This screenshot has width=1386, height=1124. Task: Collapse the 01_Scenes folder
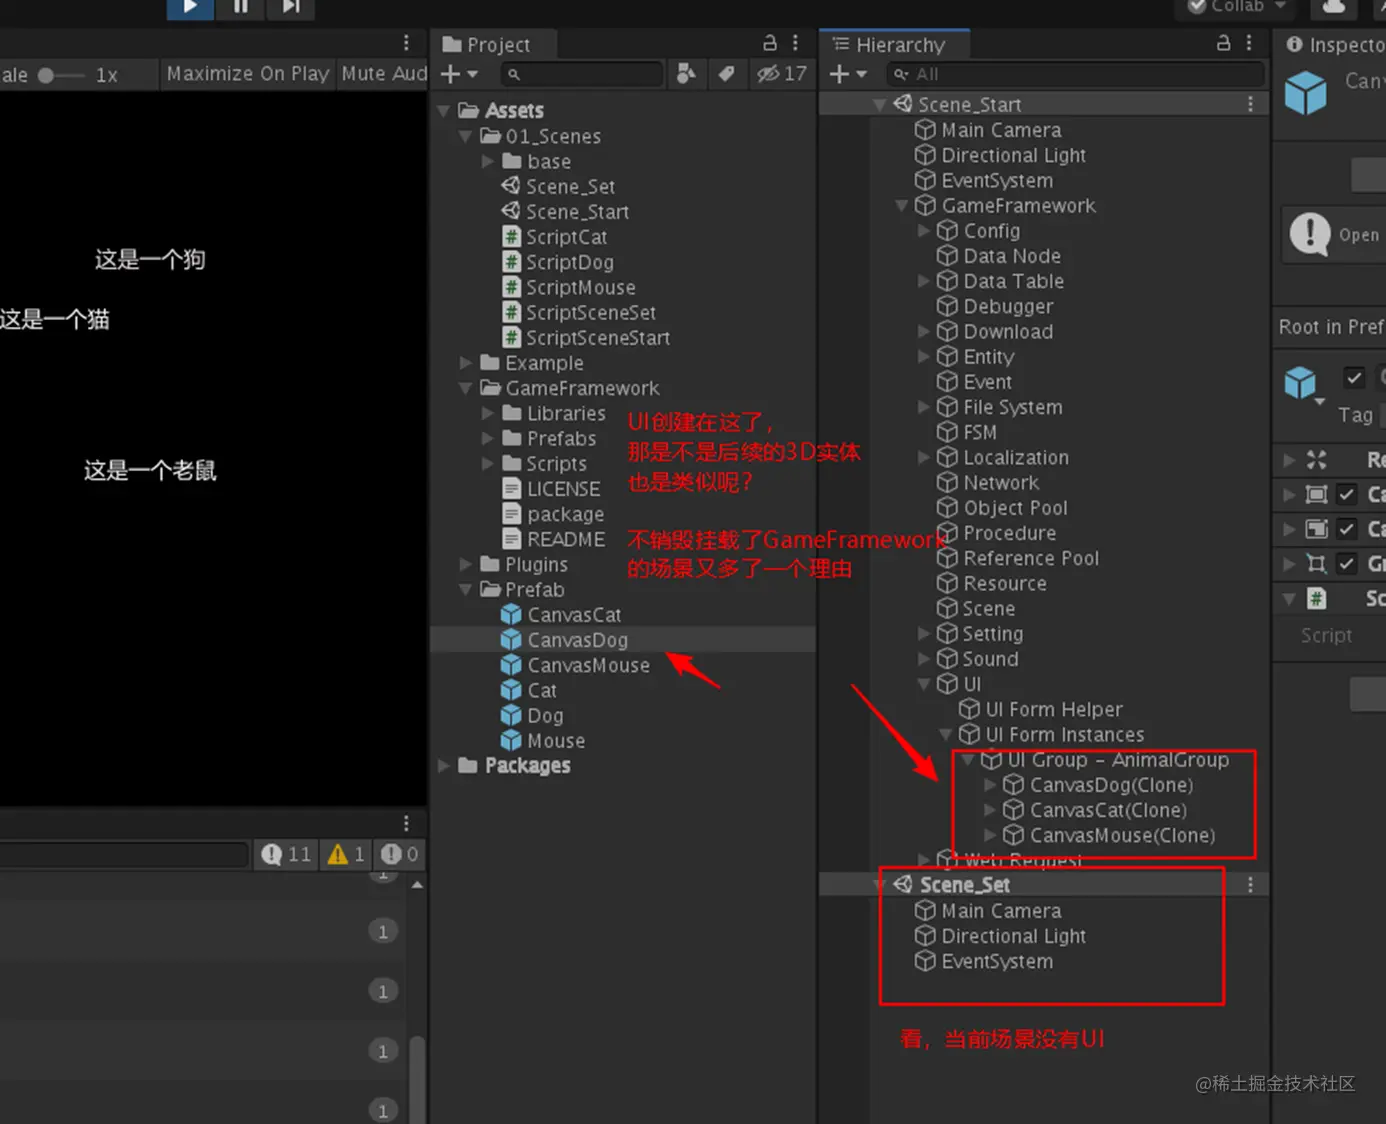point(465,136)
